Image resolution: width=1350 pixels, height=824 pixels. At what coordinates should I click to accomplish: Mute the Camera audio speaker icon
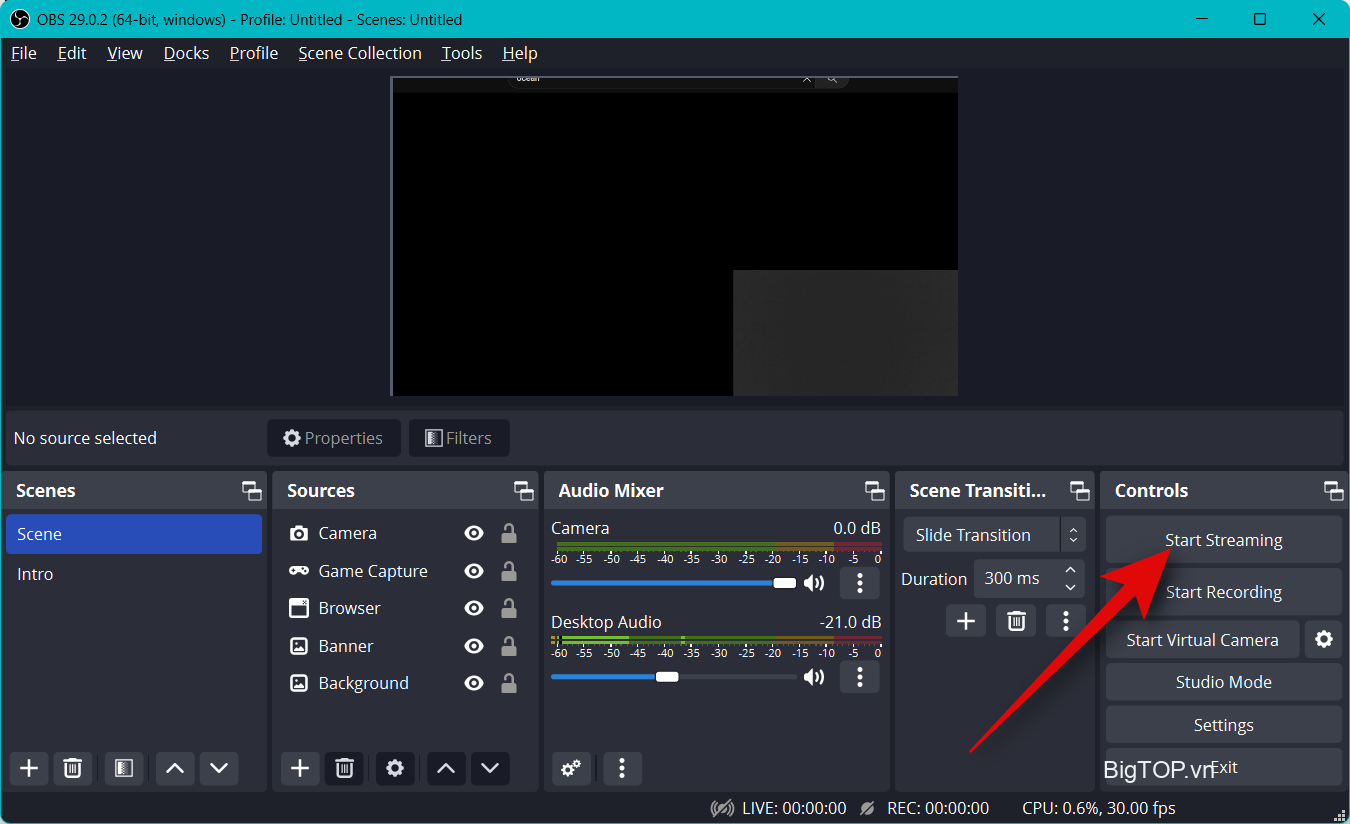tap(814, 583)
